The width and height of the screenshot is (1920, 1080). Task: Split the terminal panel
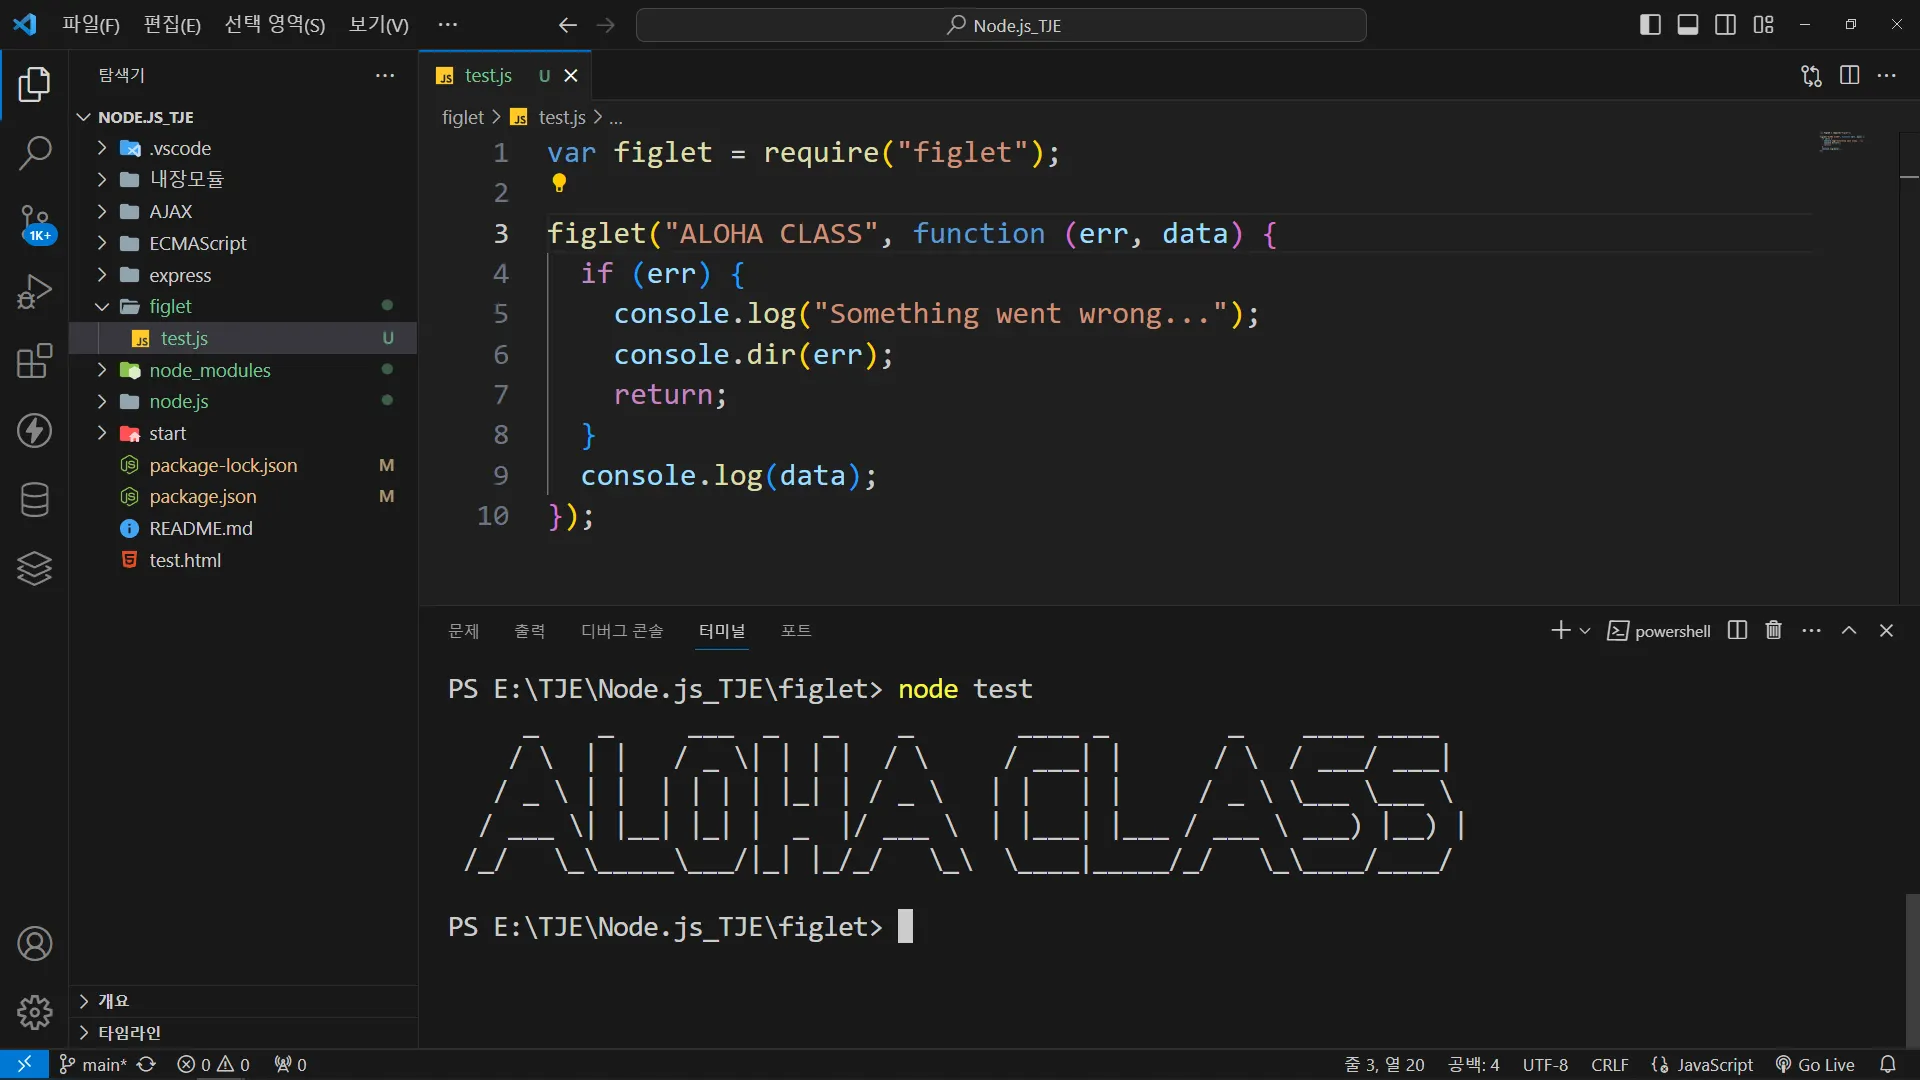click(x=1737, y=630)
